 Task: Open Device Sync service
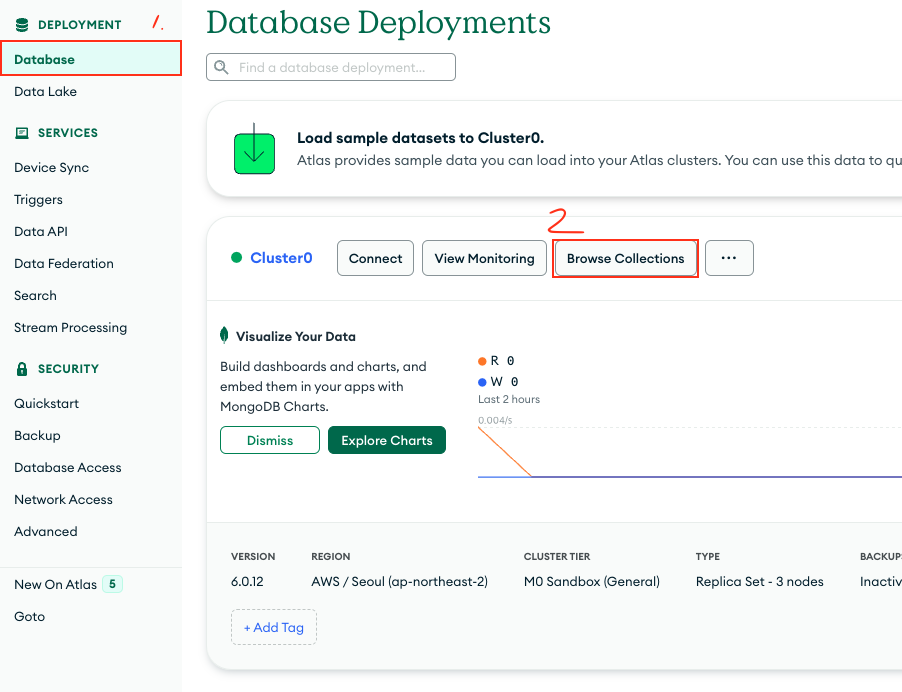click(x=52, y=167)
